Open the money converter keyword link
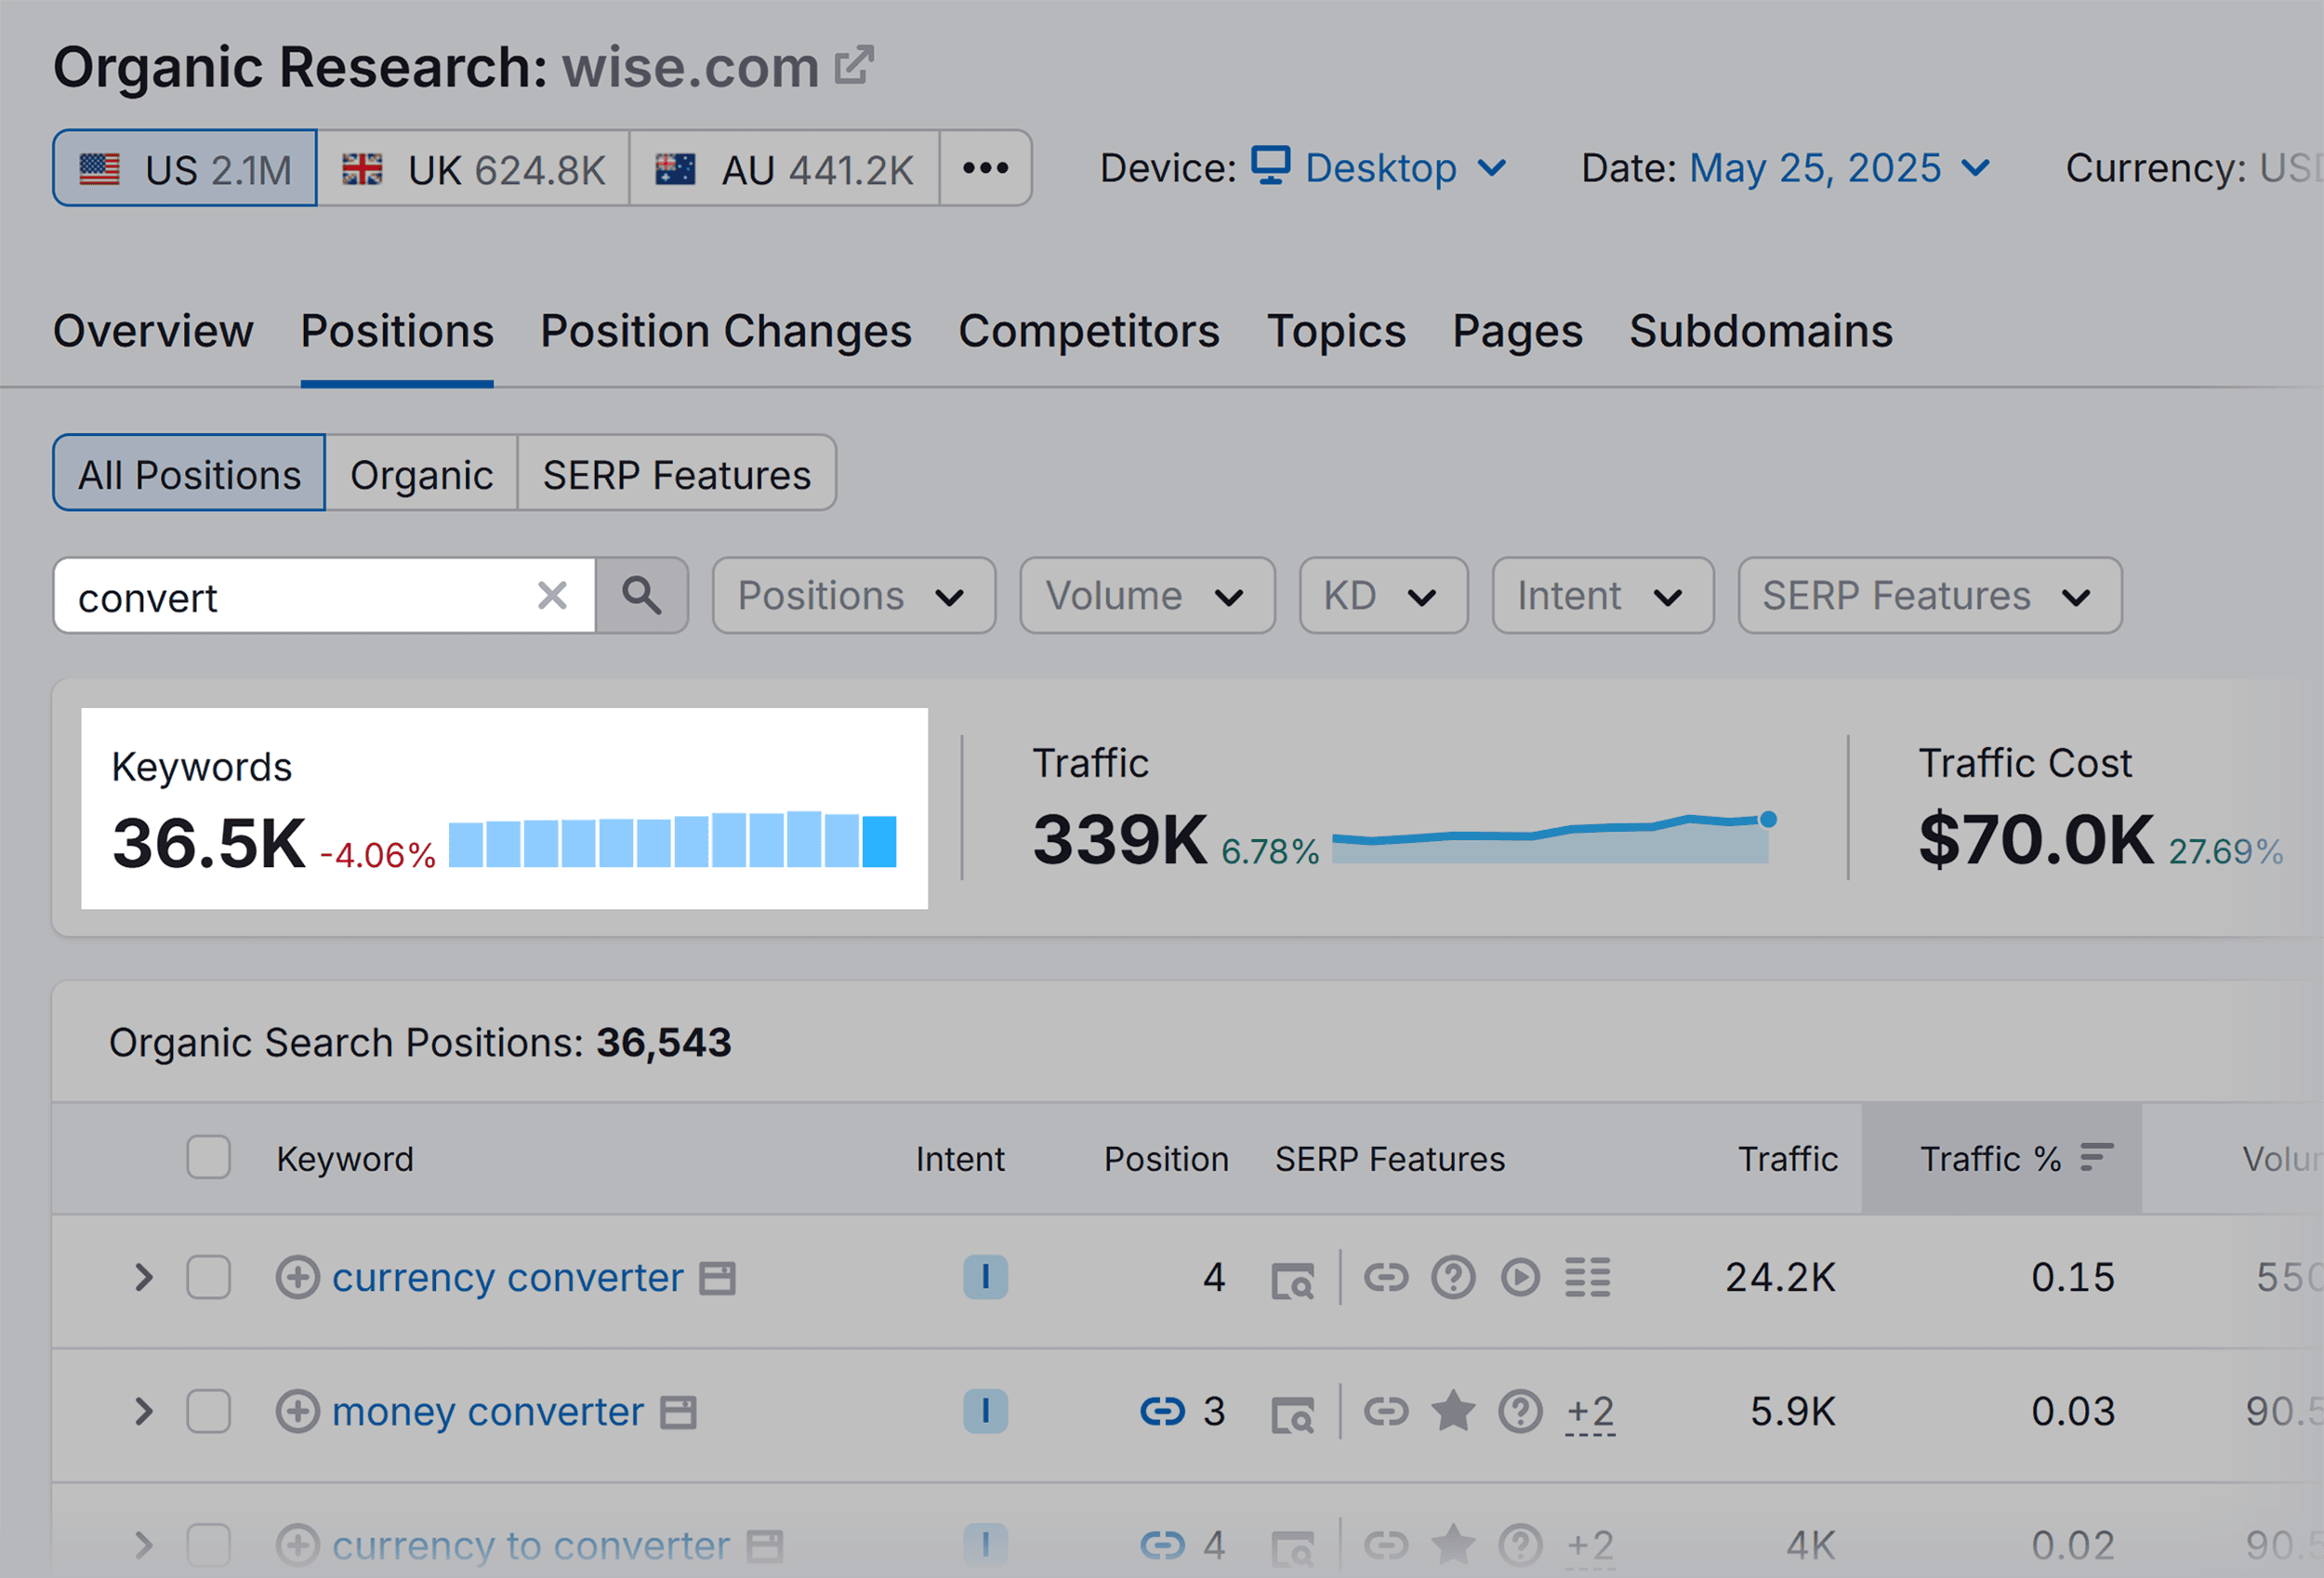The width and height of the screenshot is (2324, 1578). coord(488,1412)
